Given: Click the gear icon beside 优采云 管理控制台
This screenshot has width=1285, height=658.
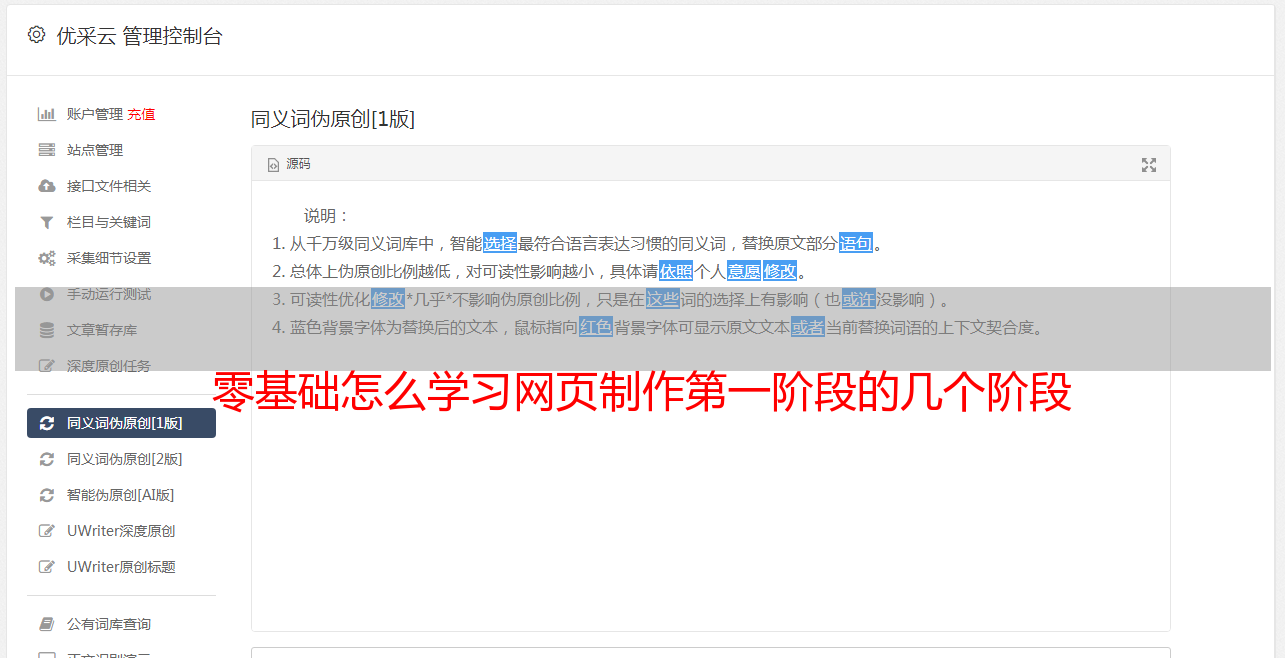Looking at the screenshot, I should tap(37, 35).
